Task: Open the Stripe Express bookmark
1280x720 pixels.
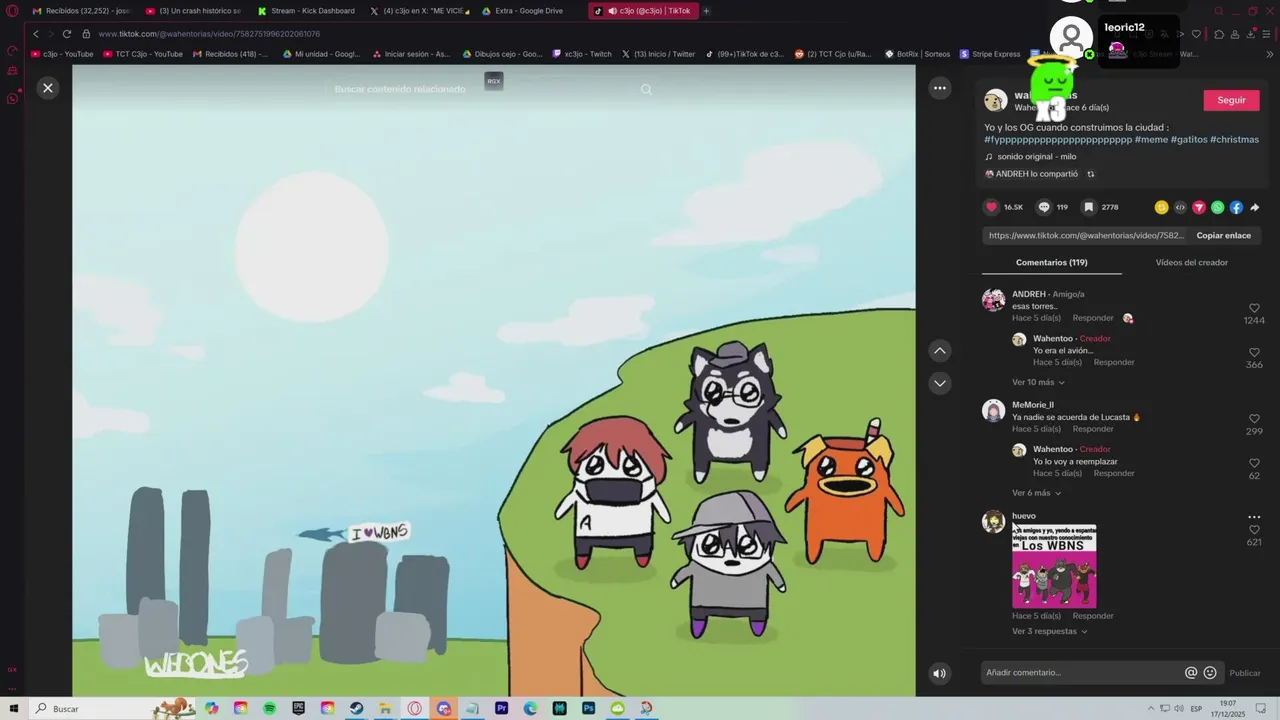Action: coord(990,54)
